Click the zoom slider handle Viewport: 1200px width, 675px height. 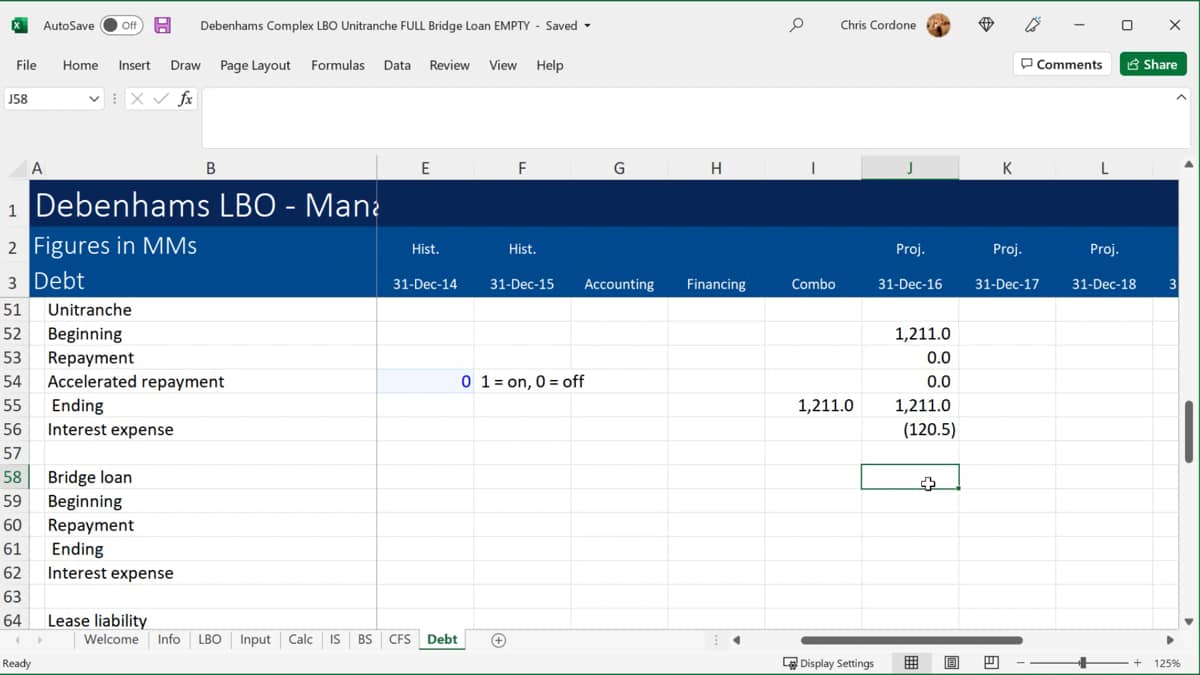click(1083, 663)
